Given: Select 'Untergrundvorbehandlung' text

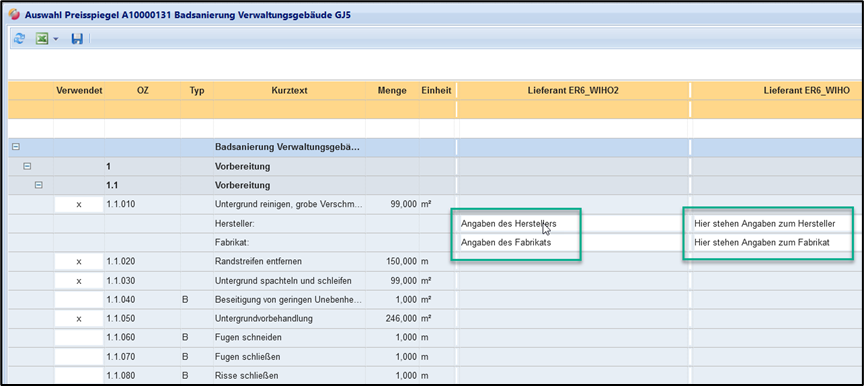Looking at the screenshot, I should coord(264,319).
